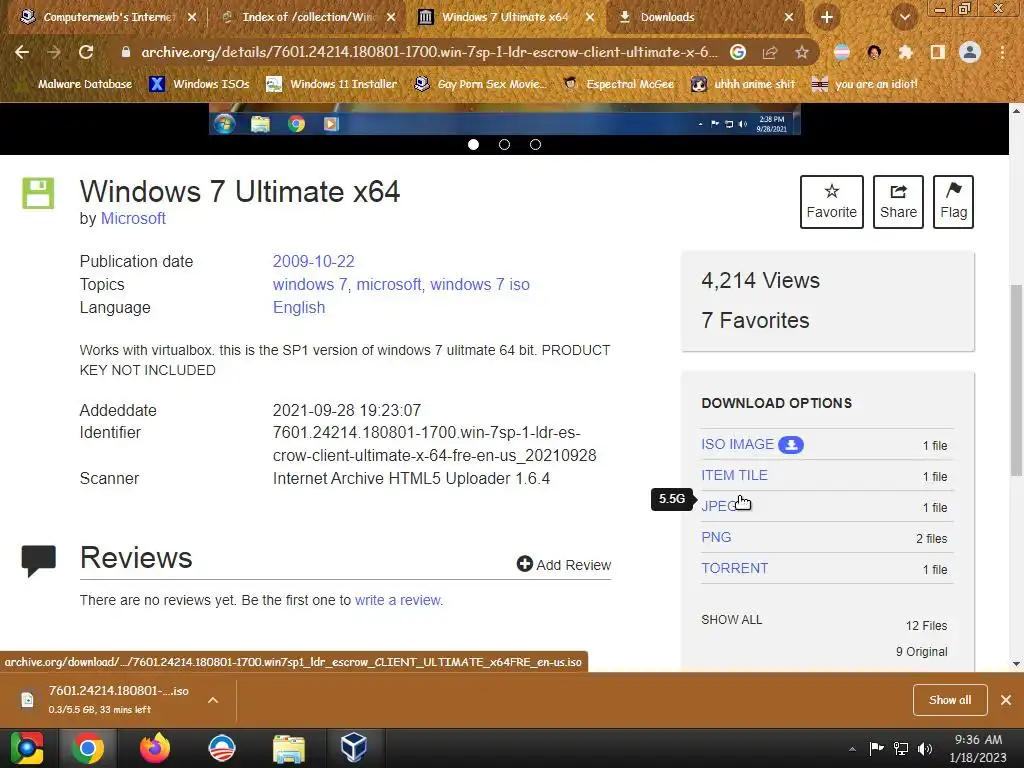Open the network tray icon
Image resolution: width=1024 pixels, height=768 pixels.
click(x=901, y=749)
